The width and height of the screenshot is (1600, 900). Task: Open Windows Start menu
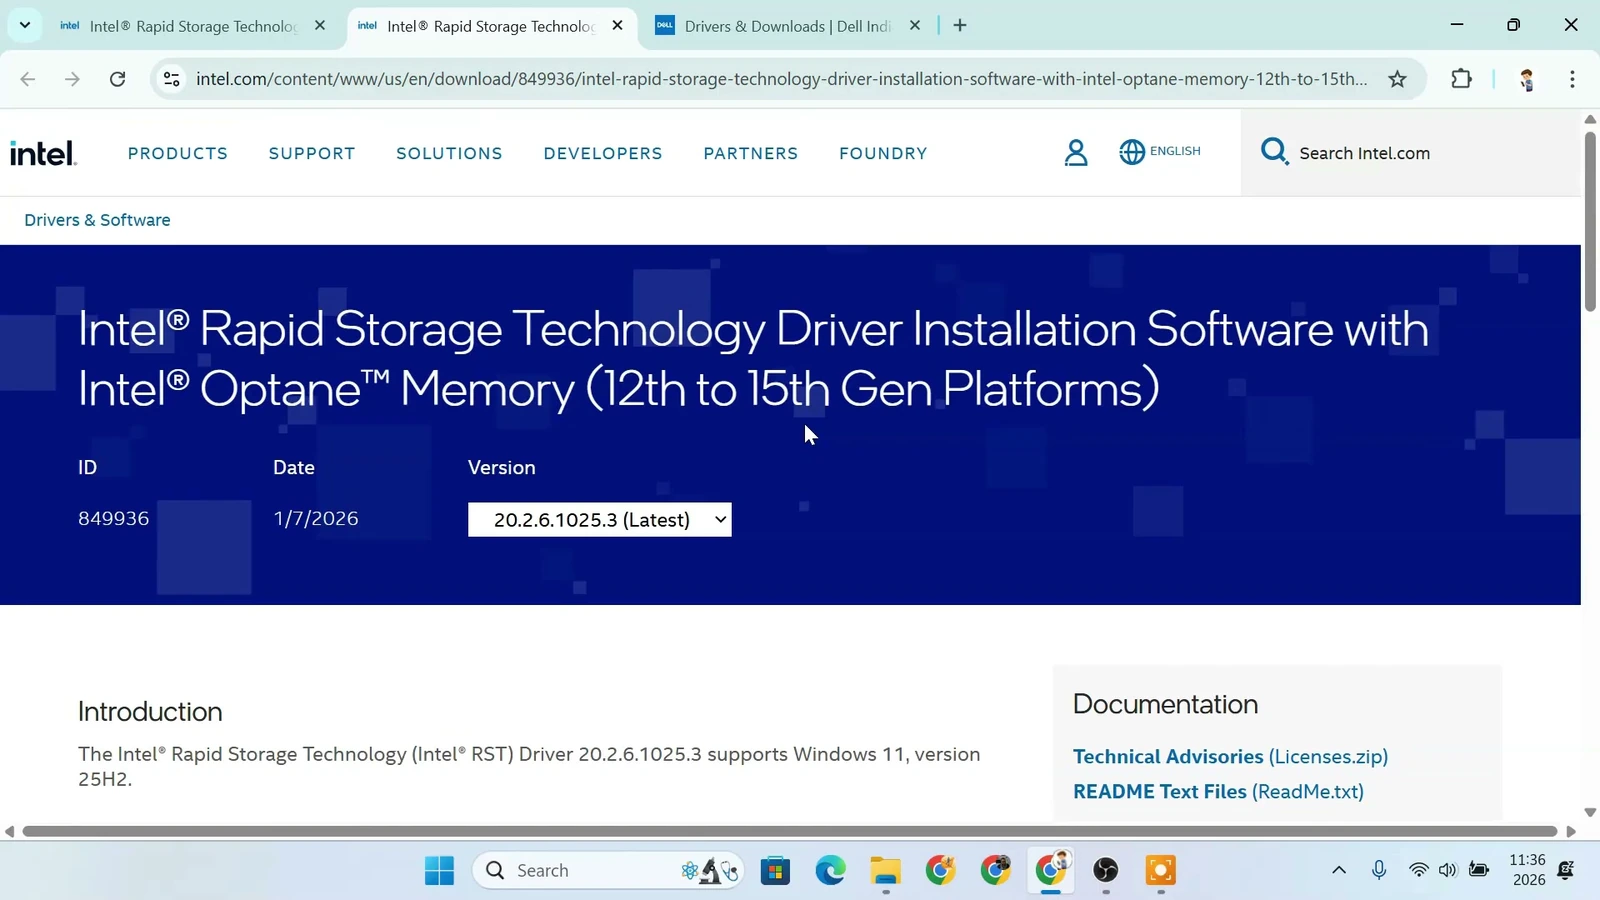pos(439,870)
